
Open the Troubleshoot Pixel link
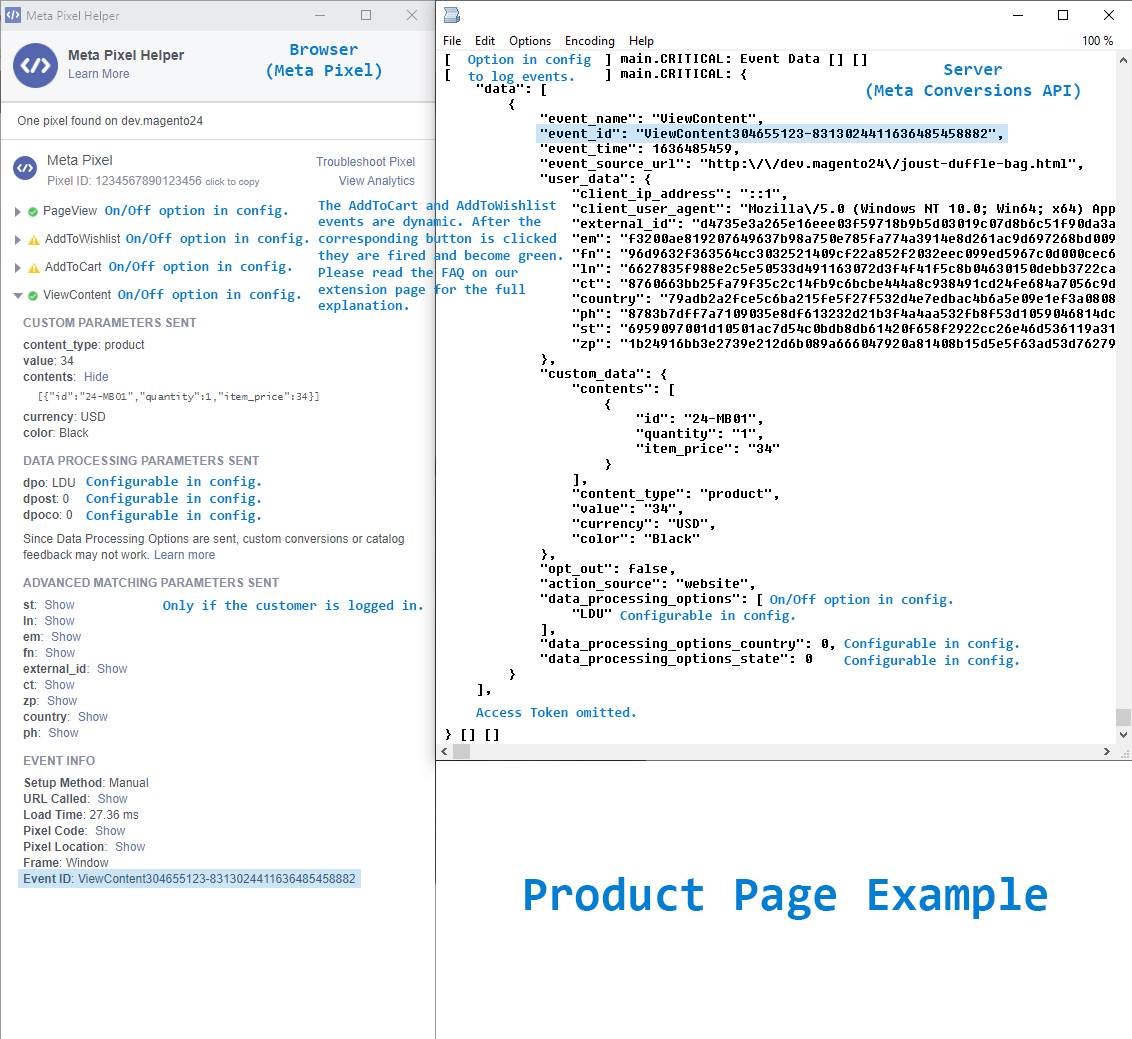point(365,161)
